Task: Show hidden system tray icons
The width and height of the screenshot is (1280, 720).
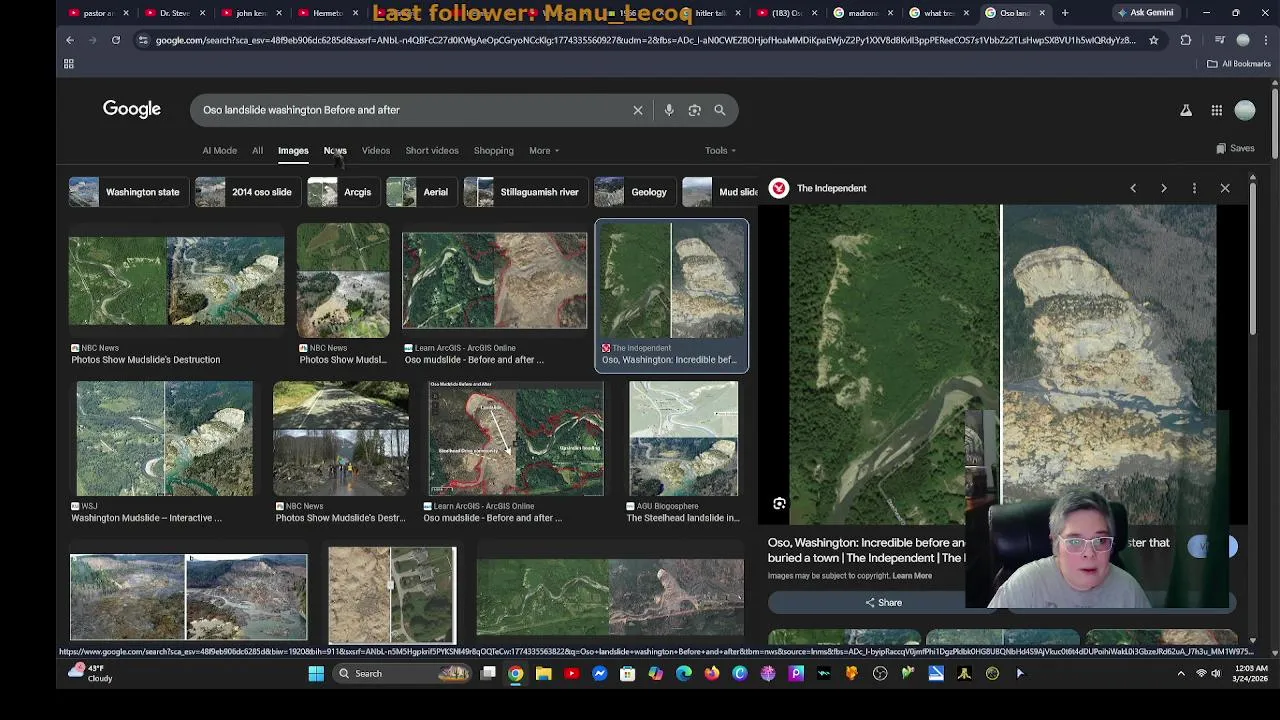Action: (x=1181, y=674)
